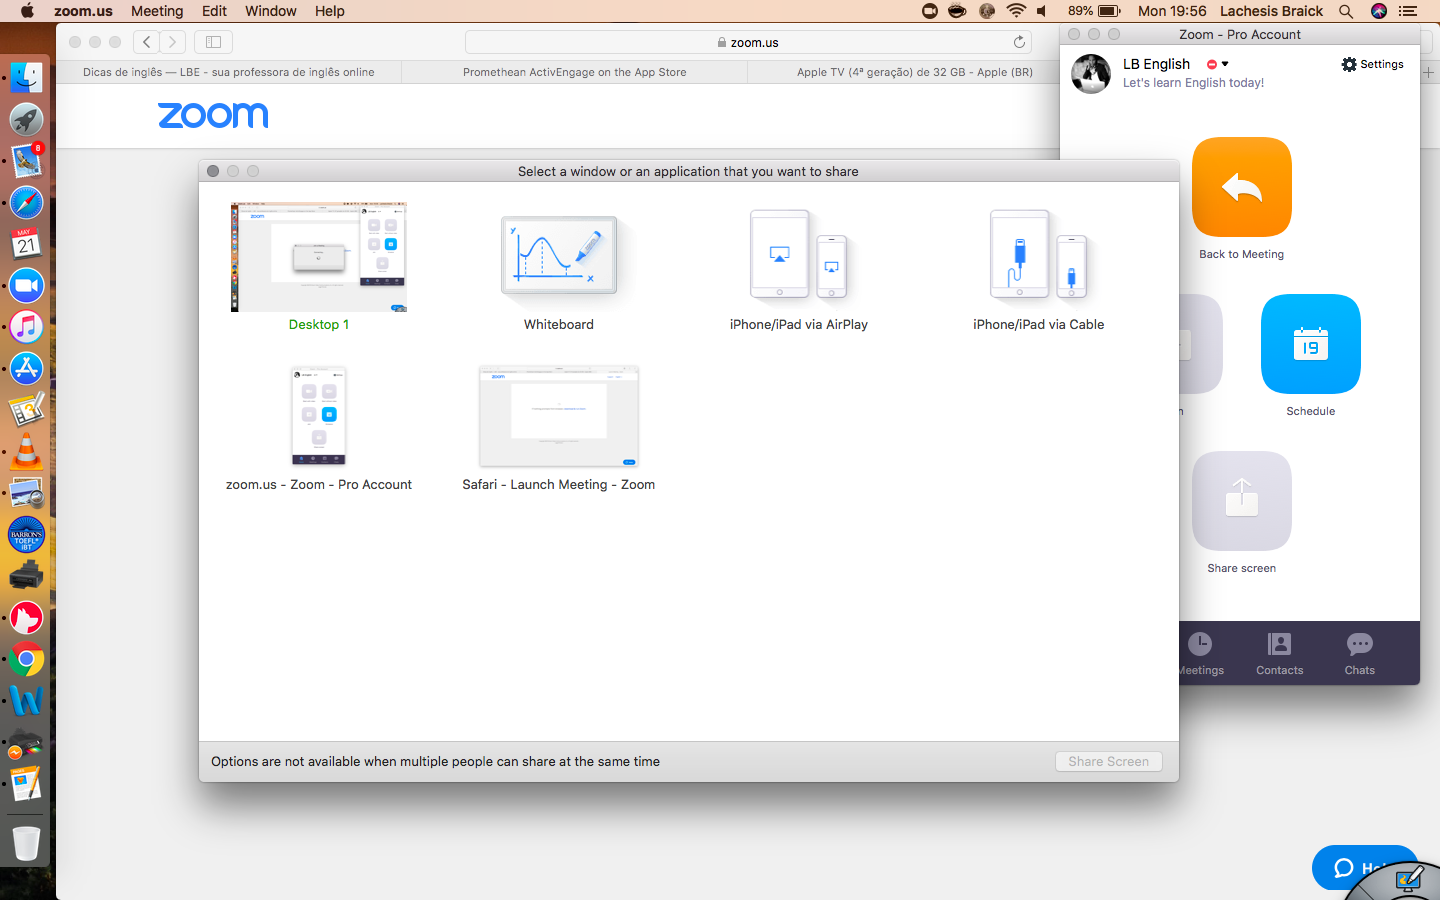Switch to the Chats tab

pyautogui.click(x=1360, y=654)
